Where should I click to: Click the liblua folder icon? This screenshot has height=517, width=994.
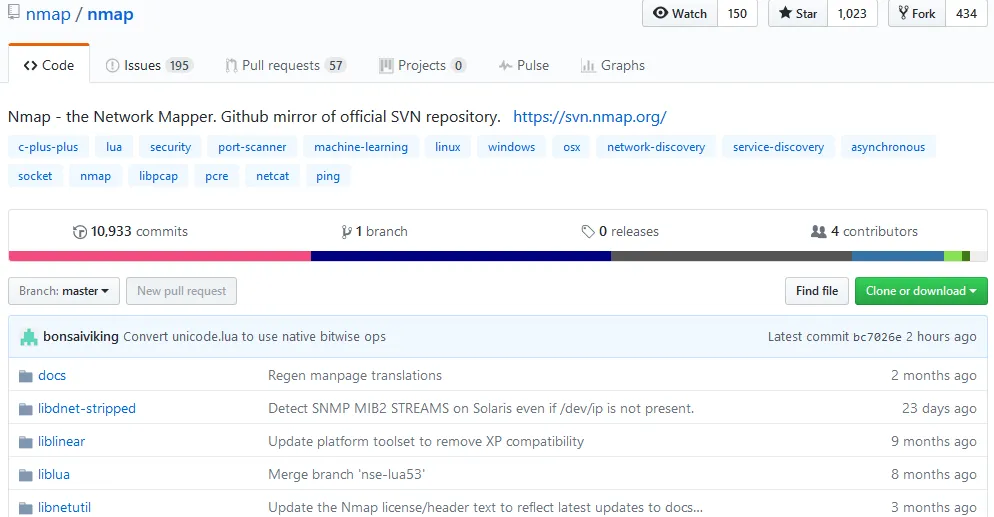[x=26, y=475]
